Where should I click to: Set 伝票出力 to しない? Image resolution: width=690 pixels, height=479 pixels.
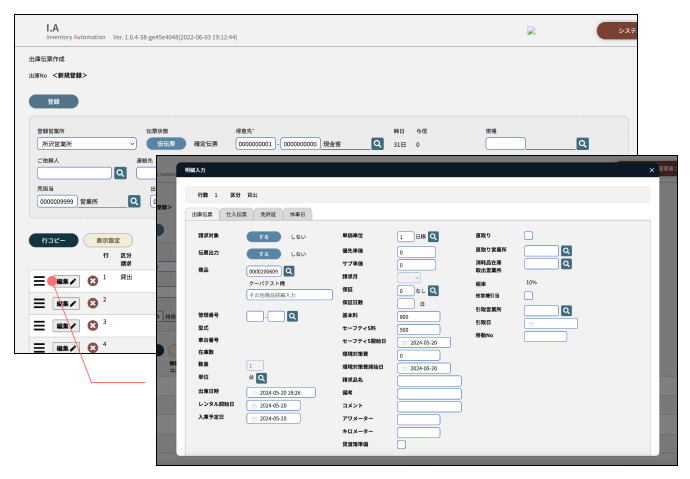pos(298,254)
